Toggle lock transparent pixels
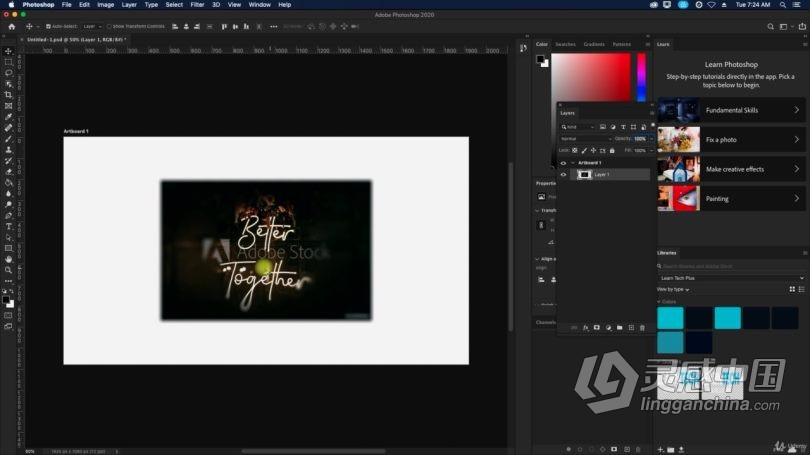 tap(574, 150)
